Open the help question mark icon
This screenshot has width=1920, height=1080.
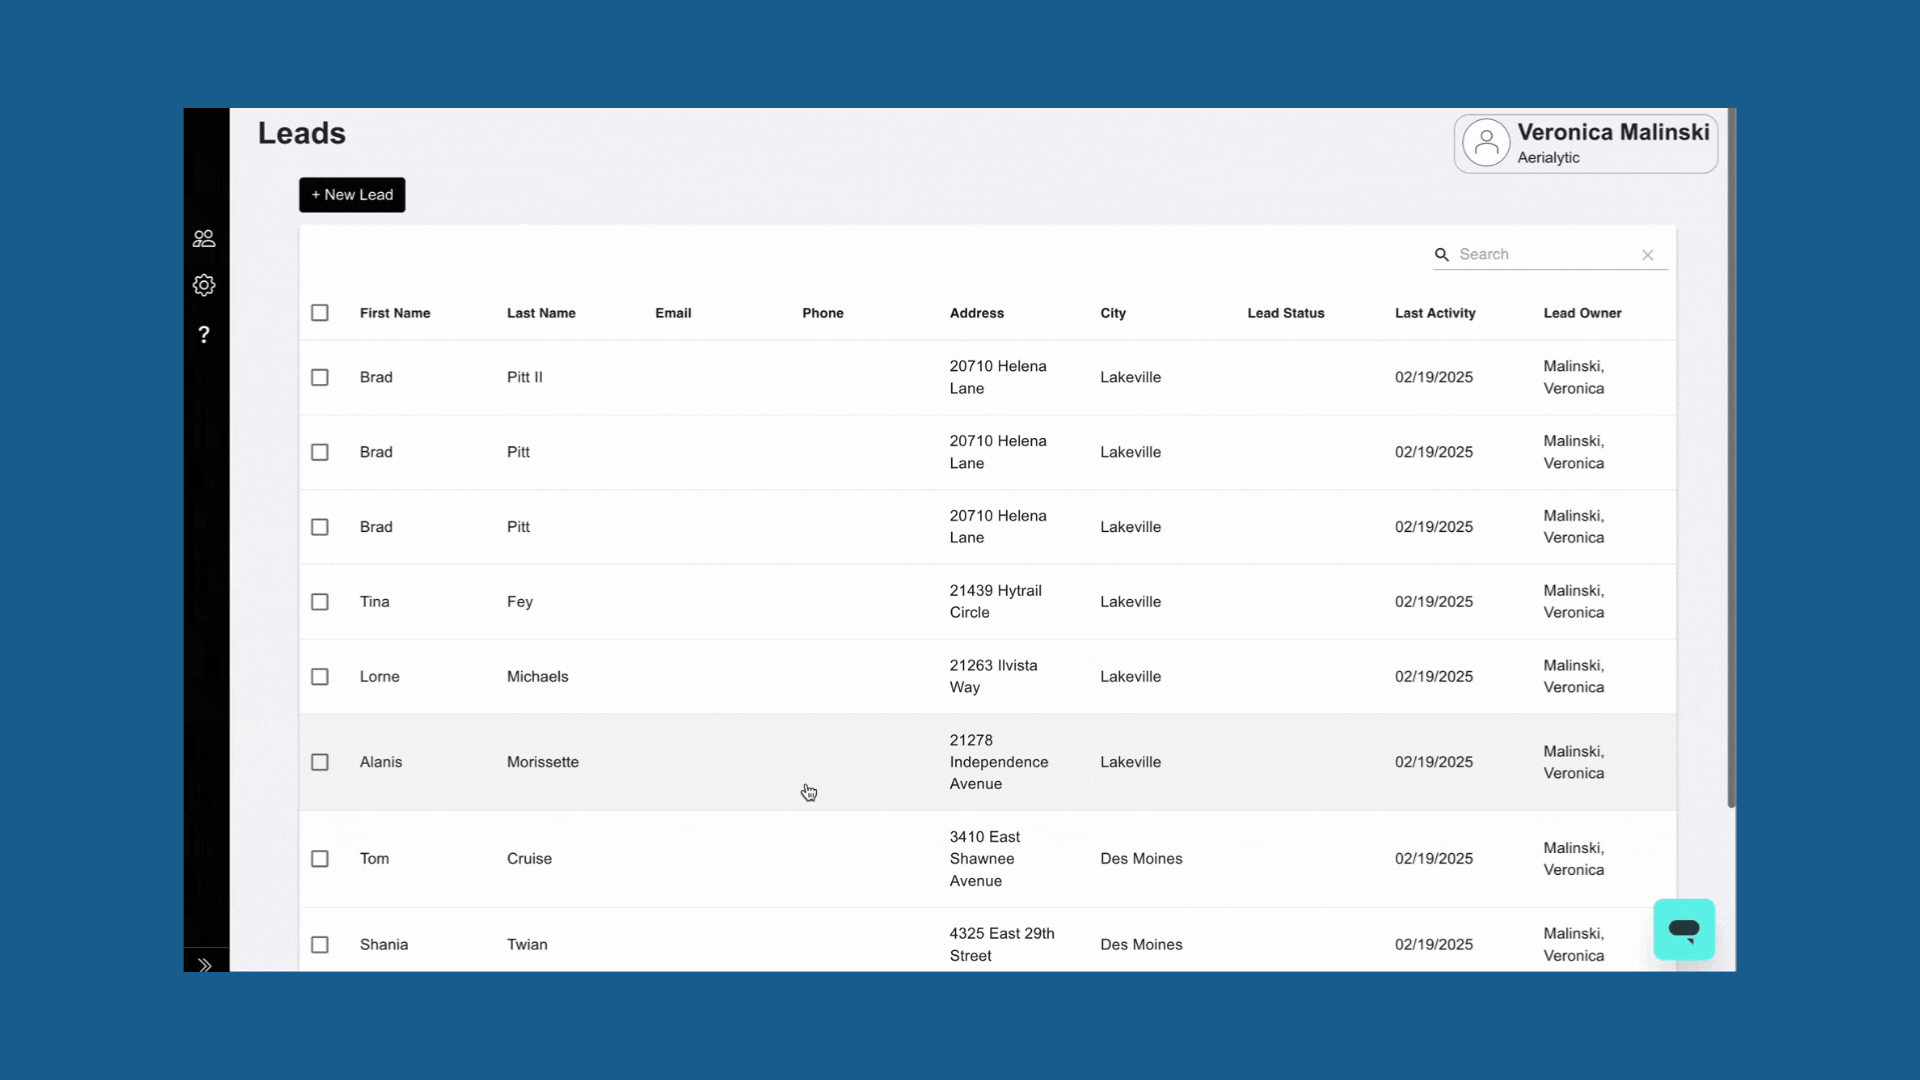[x=204, y=334]
